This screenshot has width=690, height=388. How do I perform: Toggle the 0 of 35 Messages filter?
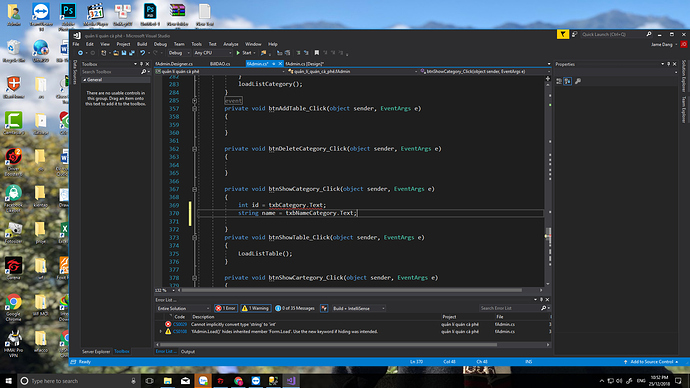pos(295,308)
